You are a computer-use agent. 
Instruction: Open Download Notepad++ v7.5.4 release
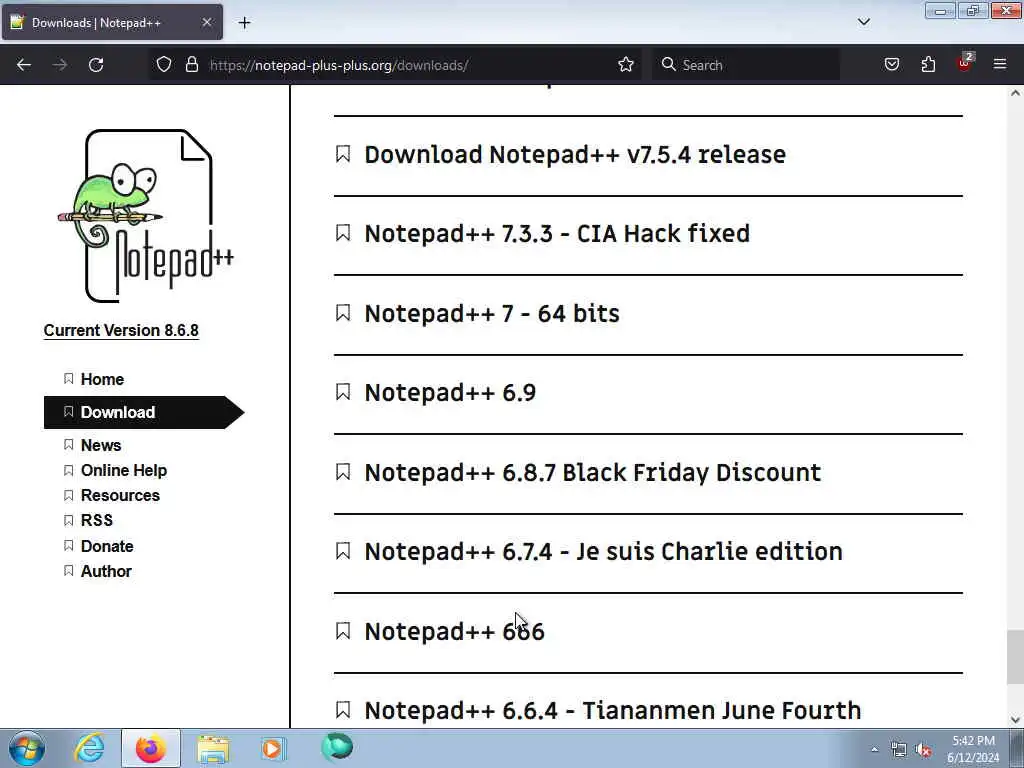[575, 155]
